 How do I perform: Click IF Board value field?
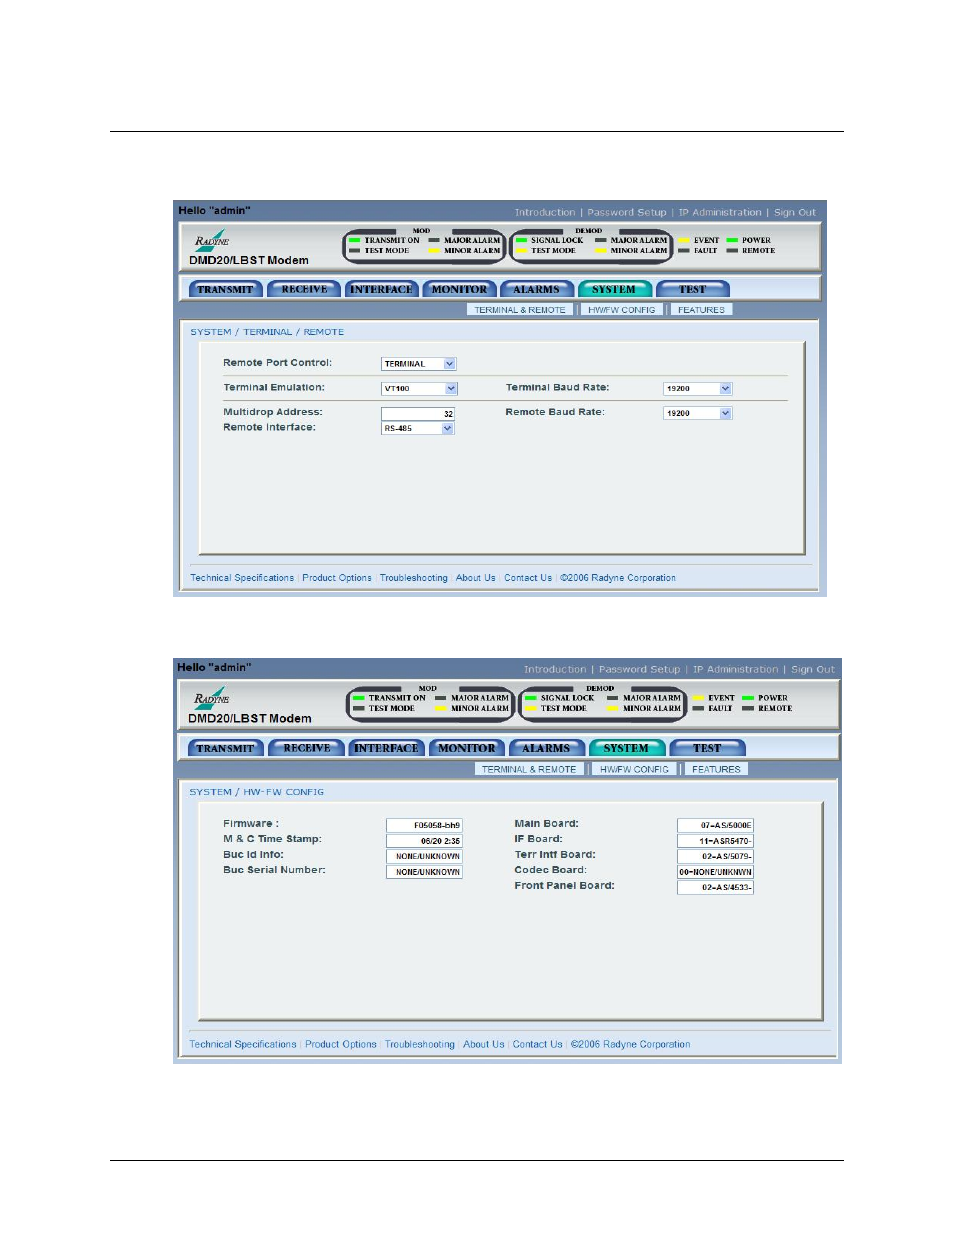(715, 841)
